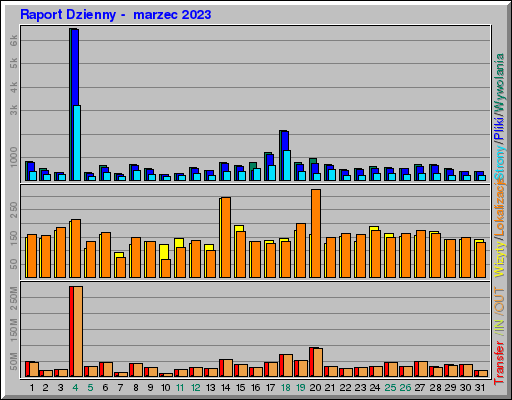Click the 'Strony' legend label

[499, 163]
